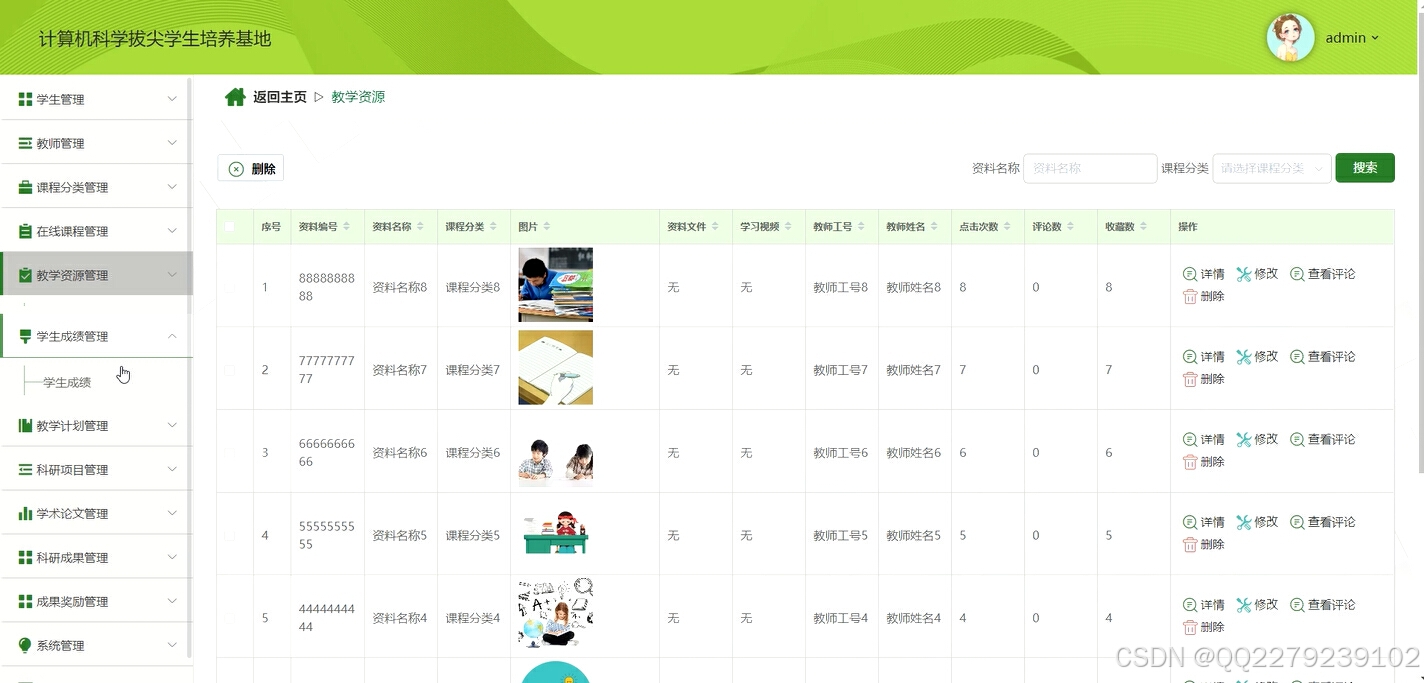
Task: Check the checkbox for row 1
Action: (232, 287)
